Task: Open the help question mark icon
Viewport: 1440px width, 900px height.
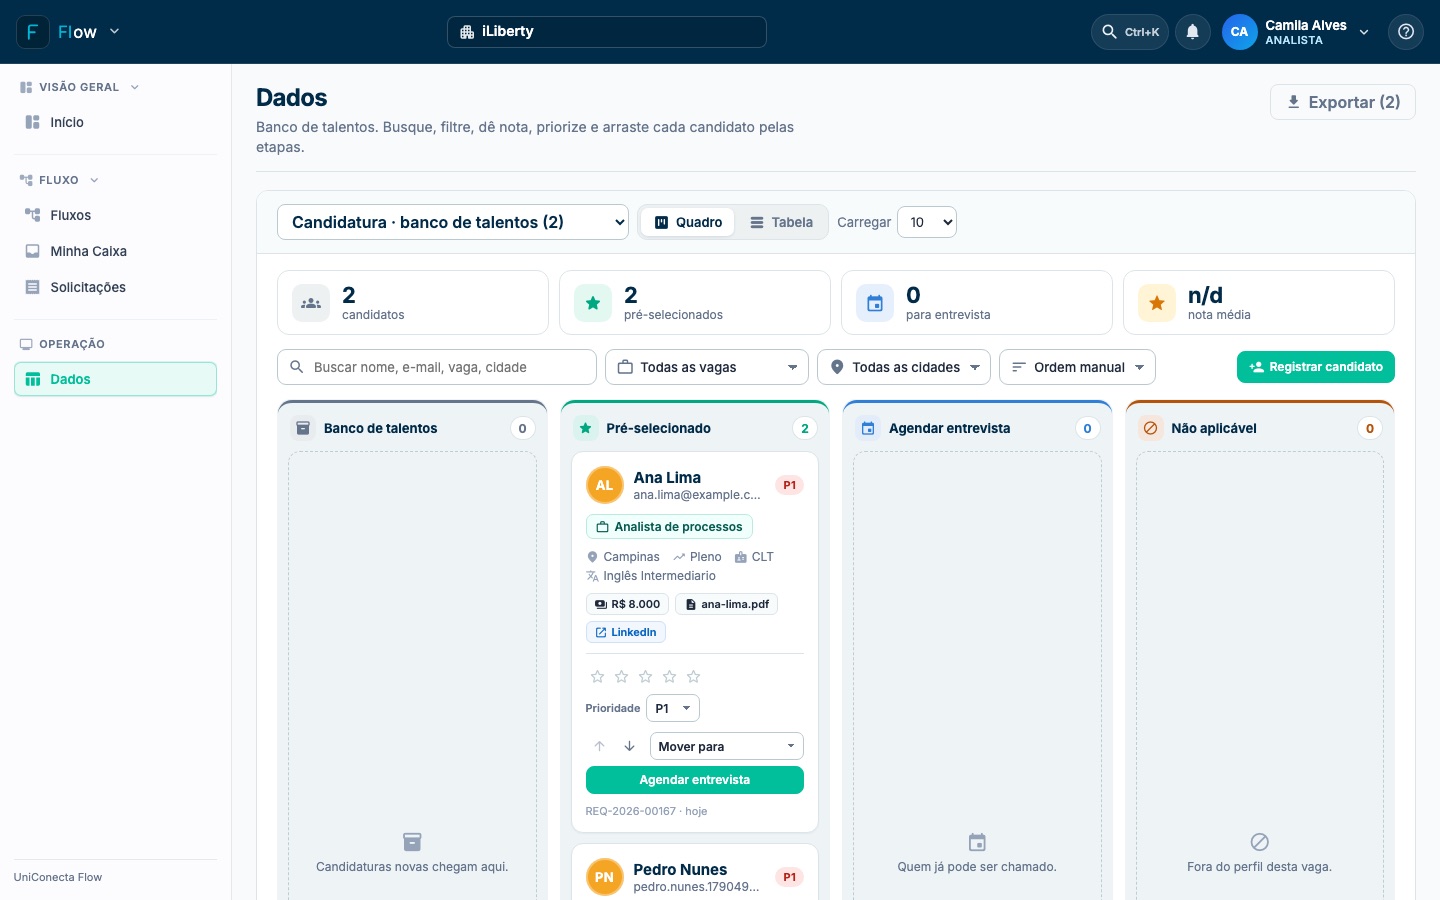Action: pos(1405,32)
